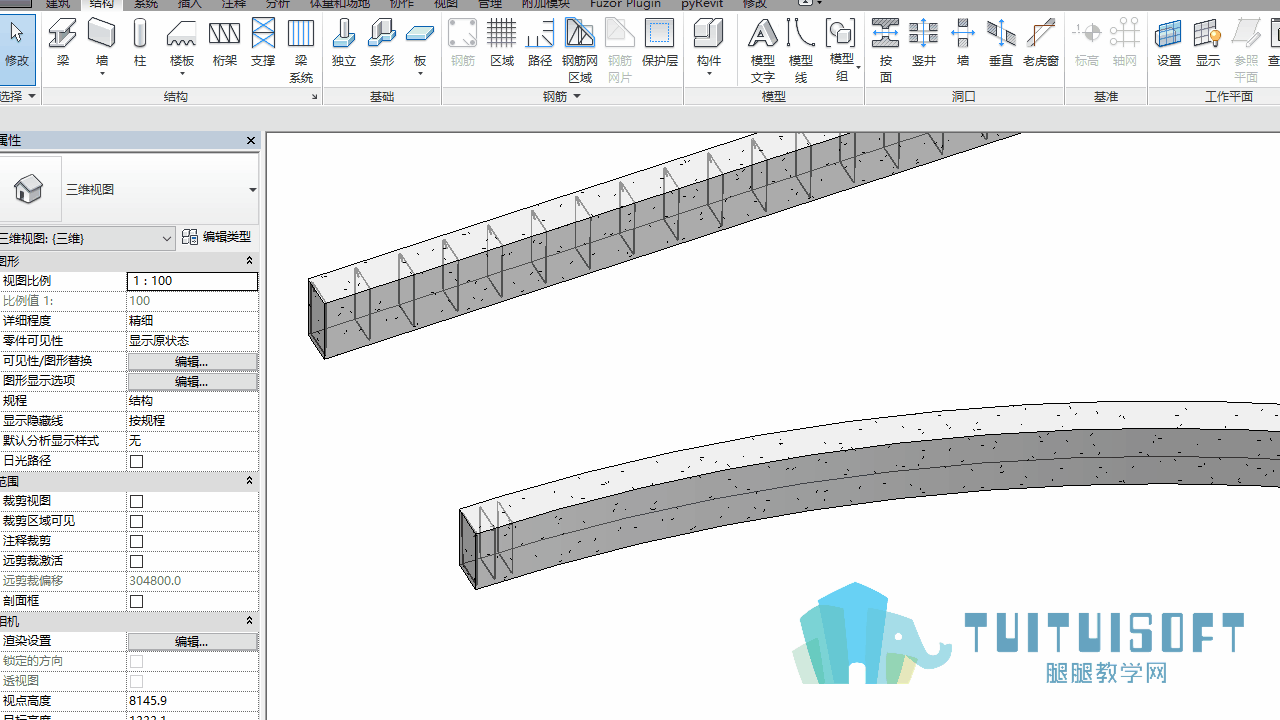Click the 编辑类型 button
This screenshot has width=1280, height=720.
tap(217, 237)
